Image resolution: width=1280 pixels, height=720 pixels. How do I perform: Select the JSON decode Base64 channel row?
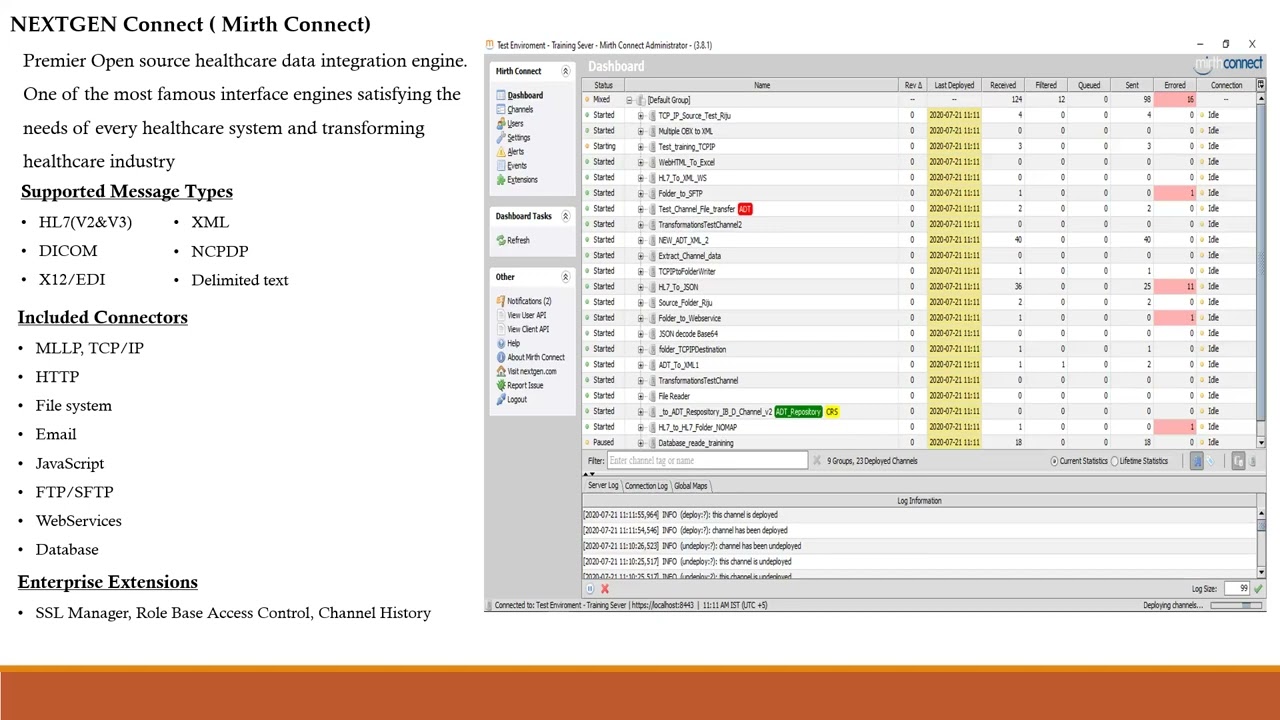[x=919, y=334]
